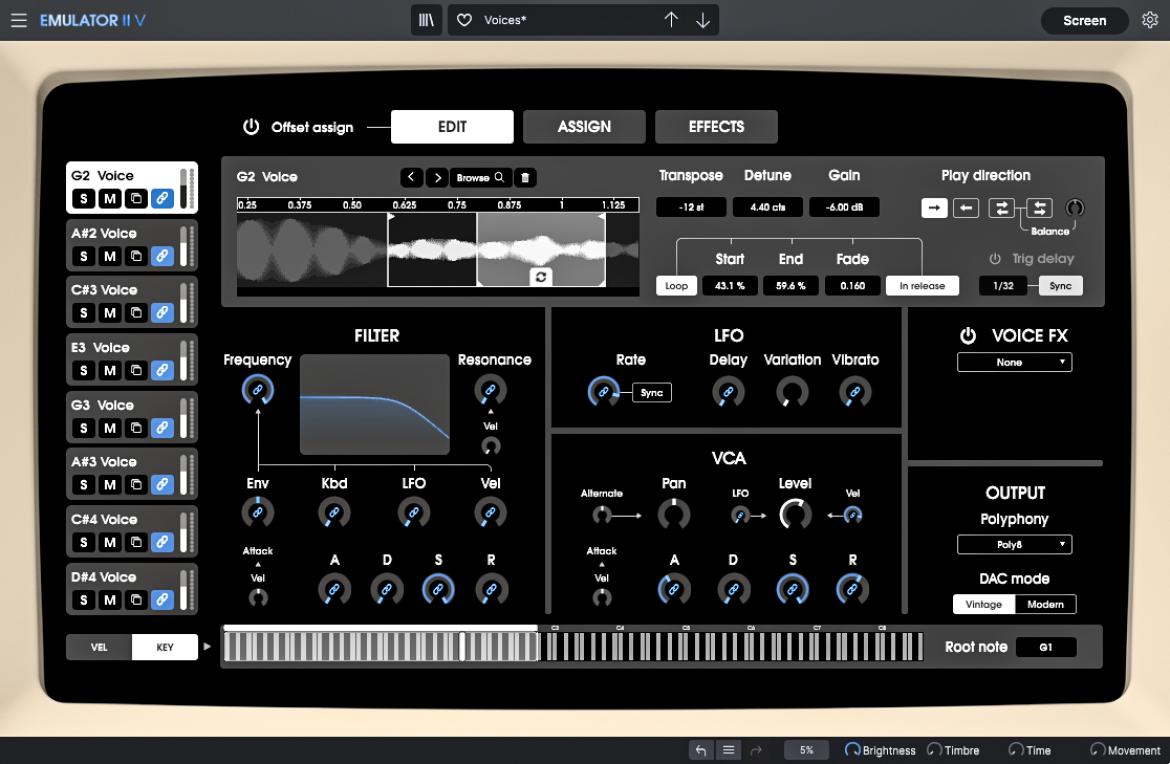Toggle the Offset assign power button
This screenshot has height=764, width=1170.
point(251,127)
